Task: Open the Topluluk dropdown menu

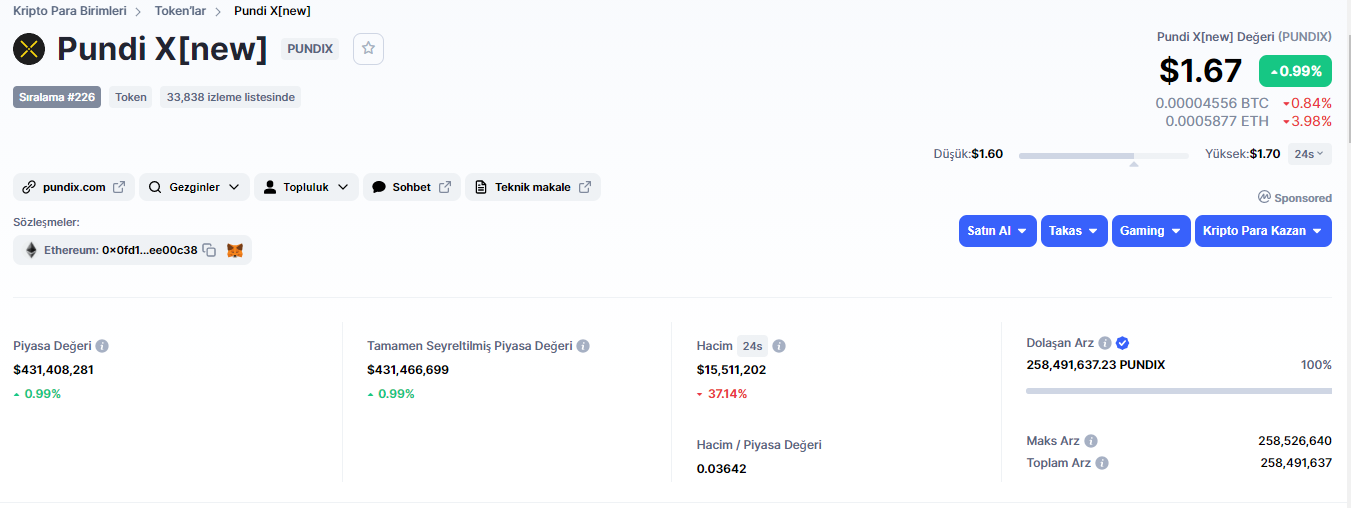Action: 306,187
